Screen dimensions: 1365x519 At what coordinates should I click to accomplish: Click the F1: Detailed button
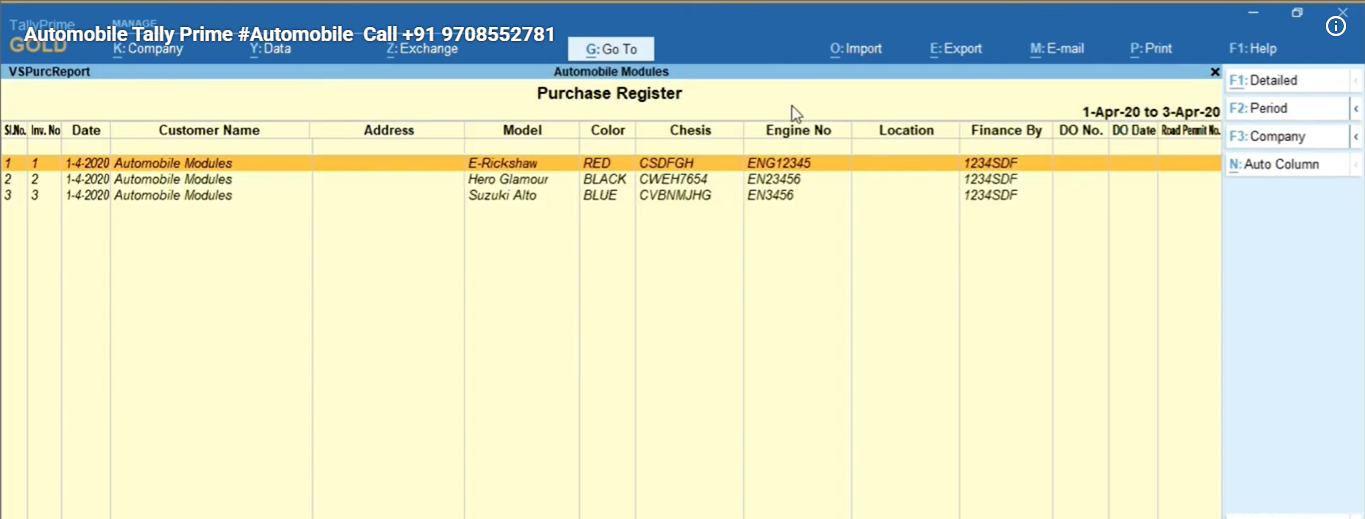(1287, 80)
